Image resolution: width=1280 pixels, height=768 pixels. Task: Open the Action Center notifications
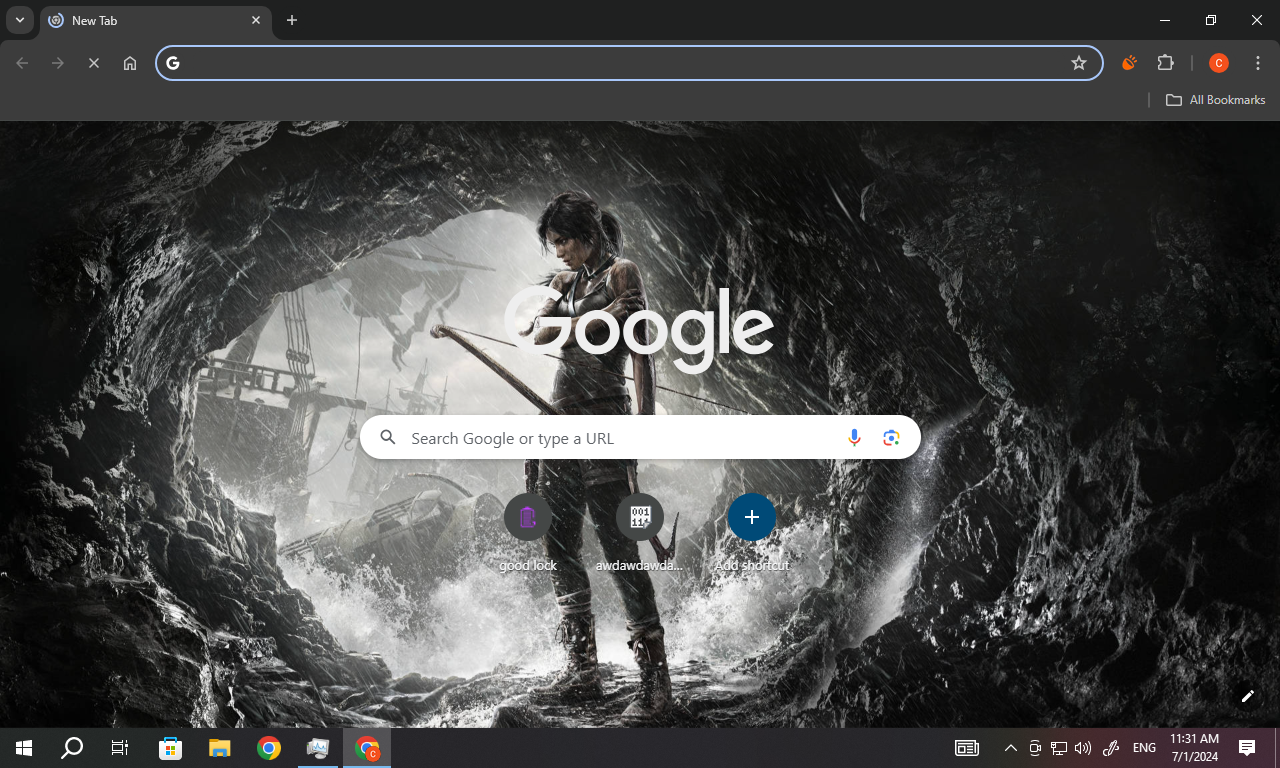click(1247, 748)
